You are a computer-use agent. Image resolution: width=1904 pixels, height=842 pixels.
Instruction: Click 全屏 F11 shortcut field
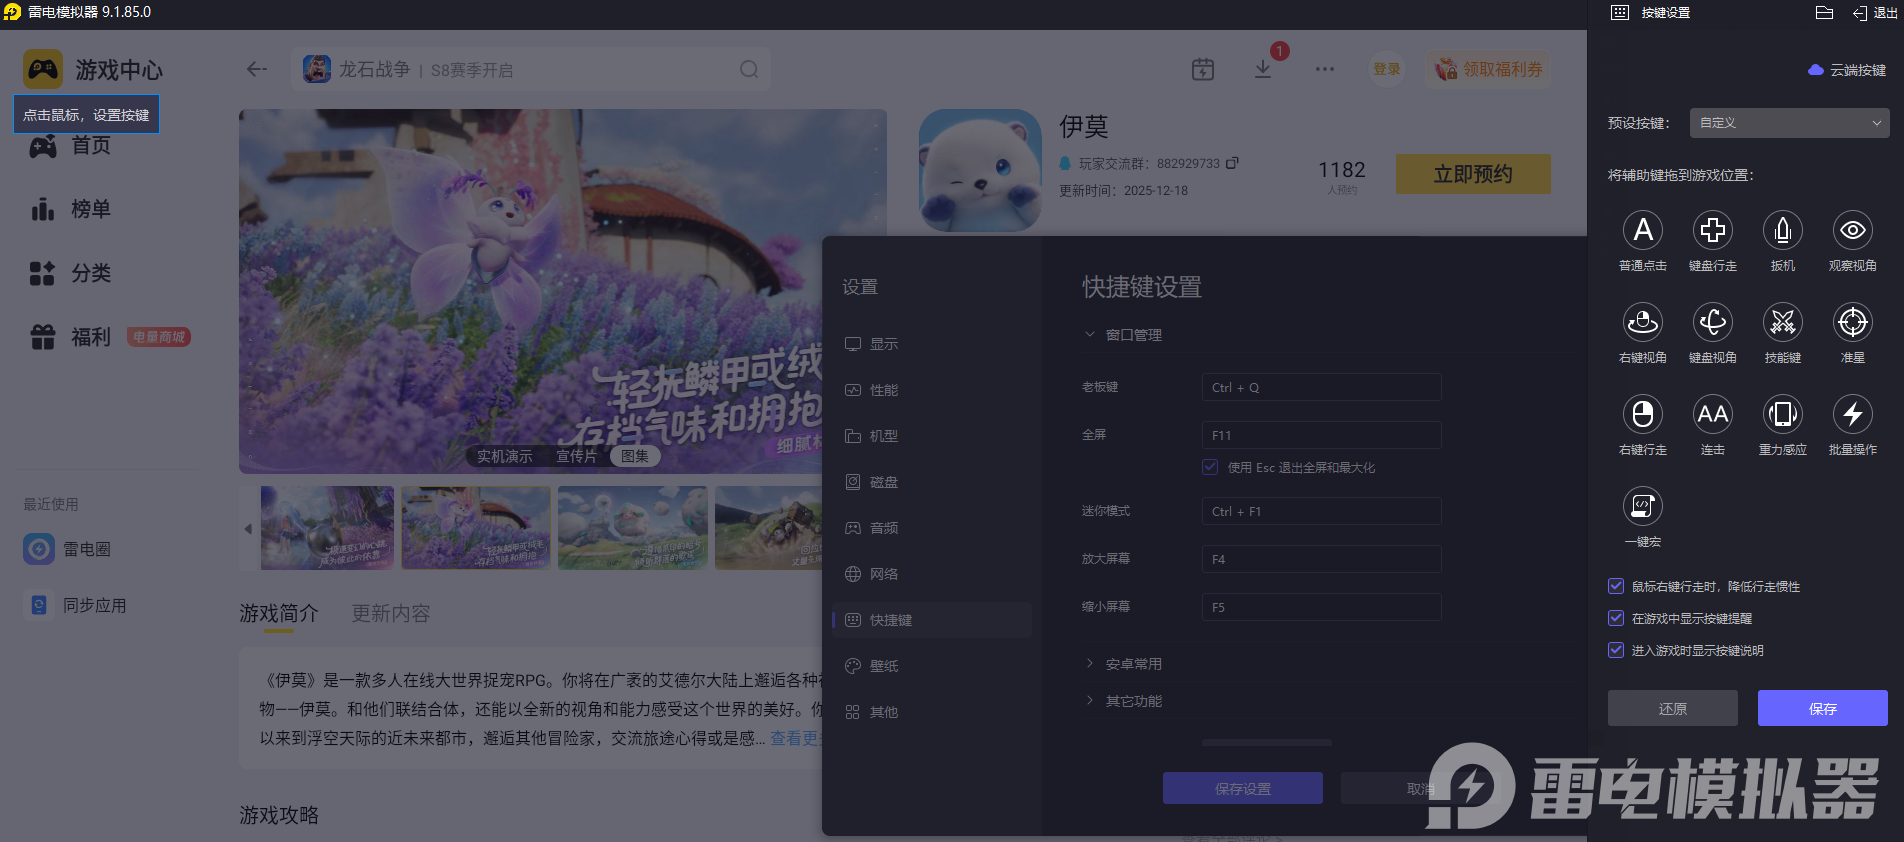1321,435
